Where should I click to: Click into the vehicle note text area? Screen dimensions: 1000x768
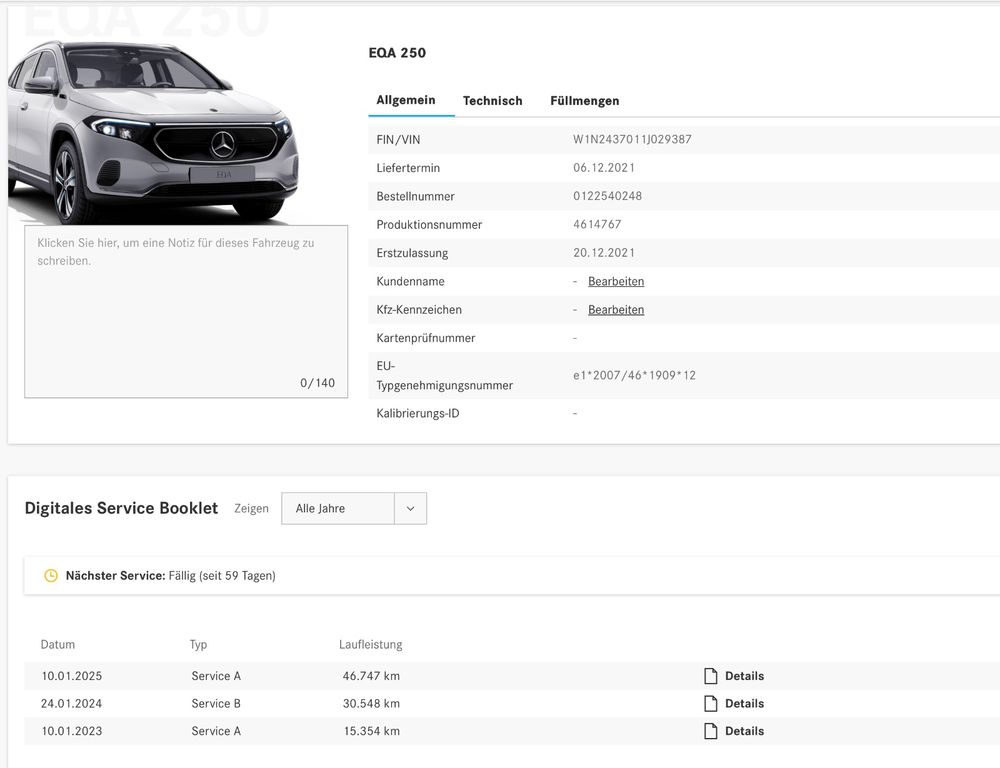click(x=186, y=310)
